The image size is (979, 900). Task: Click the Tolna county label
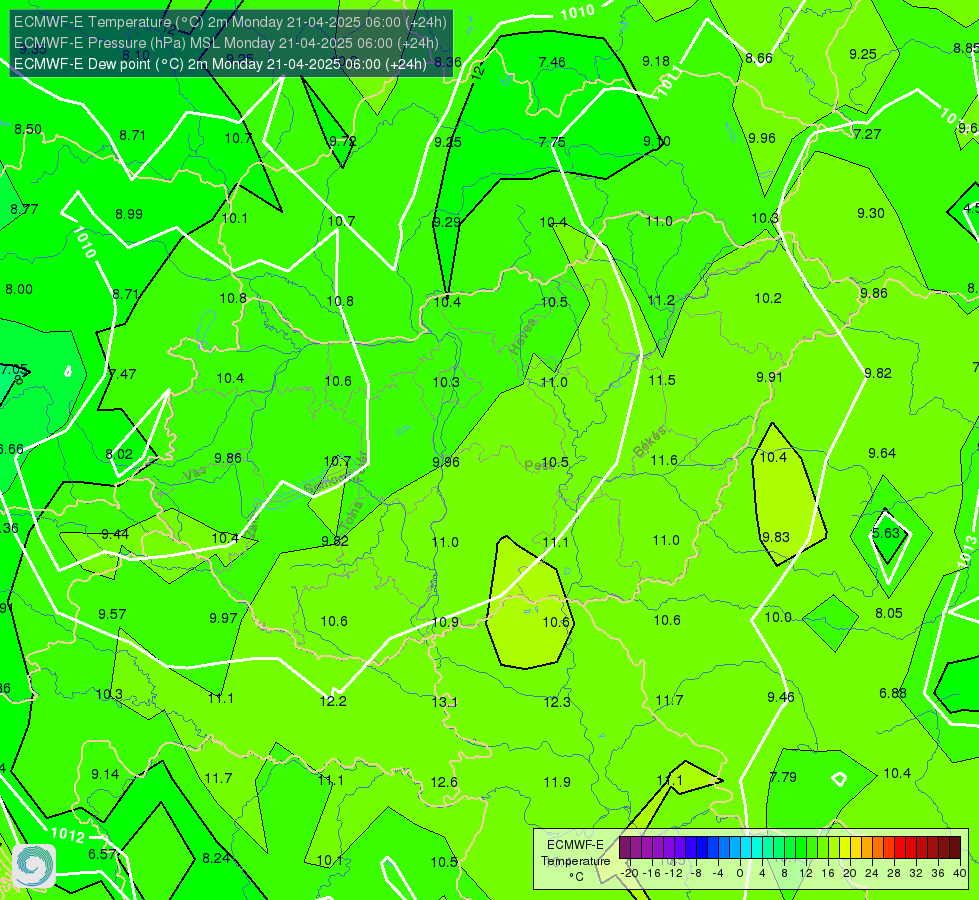pos(350,515)
